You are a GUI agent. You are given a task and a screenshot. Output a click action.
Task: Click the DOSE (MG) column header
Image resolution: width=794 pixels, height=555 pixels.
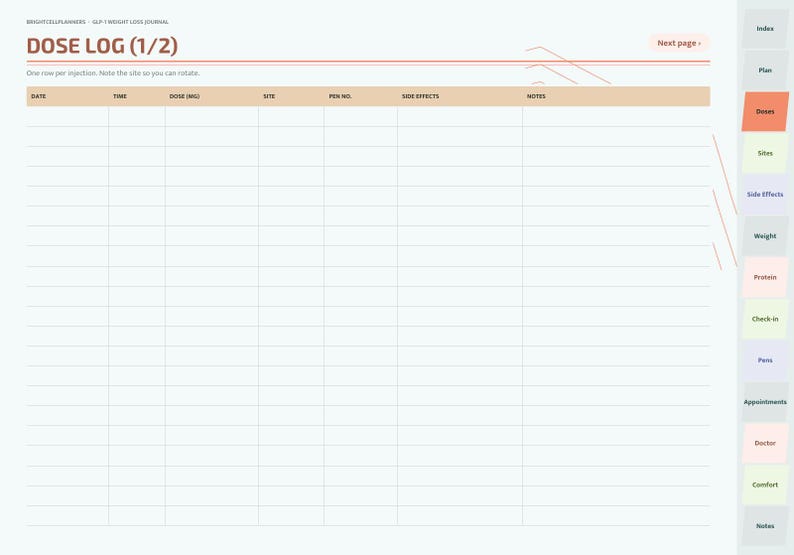coord(212,96)
